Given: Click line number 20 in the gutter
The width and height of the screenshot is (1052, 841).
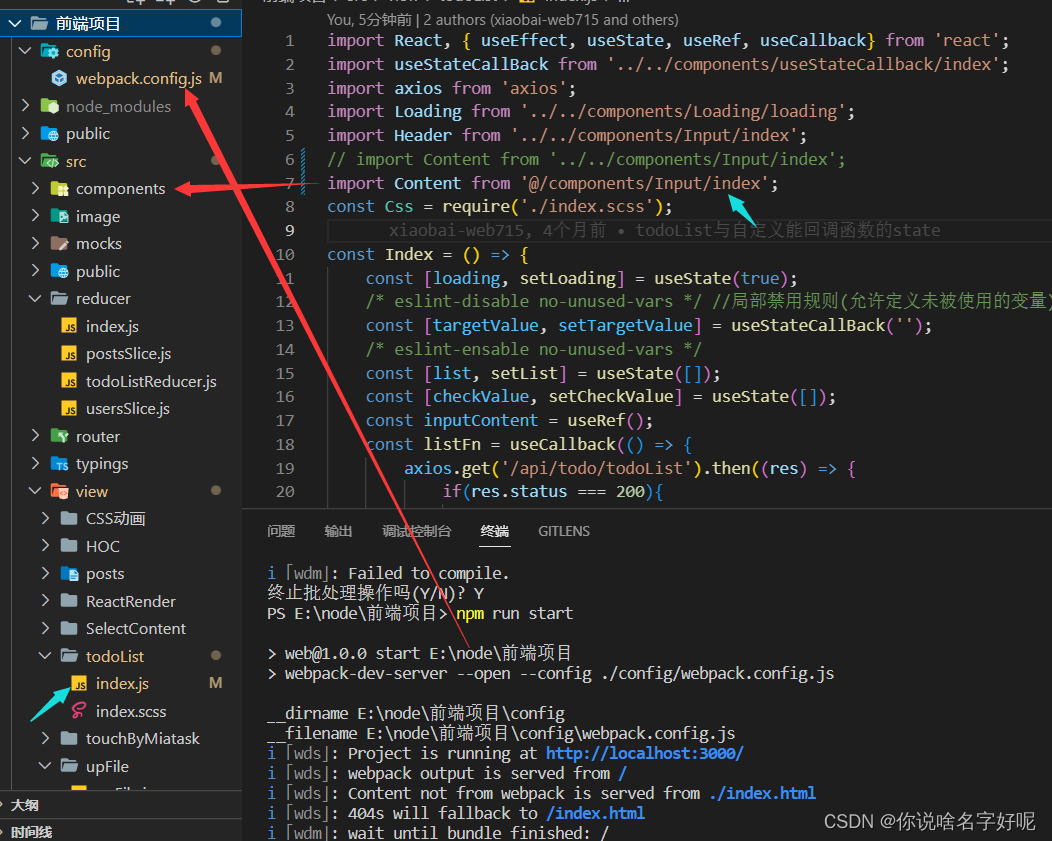Looking at the screenshot, I should [285, 492].
